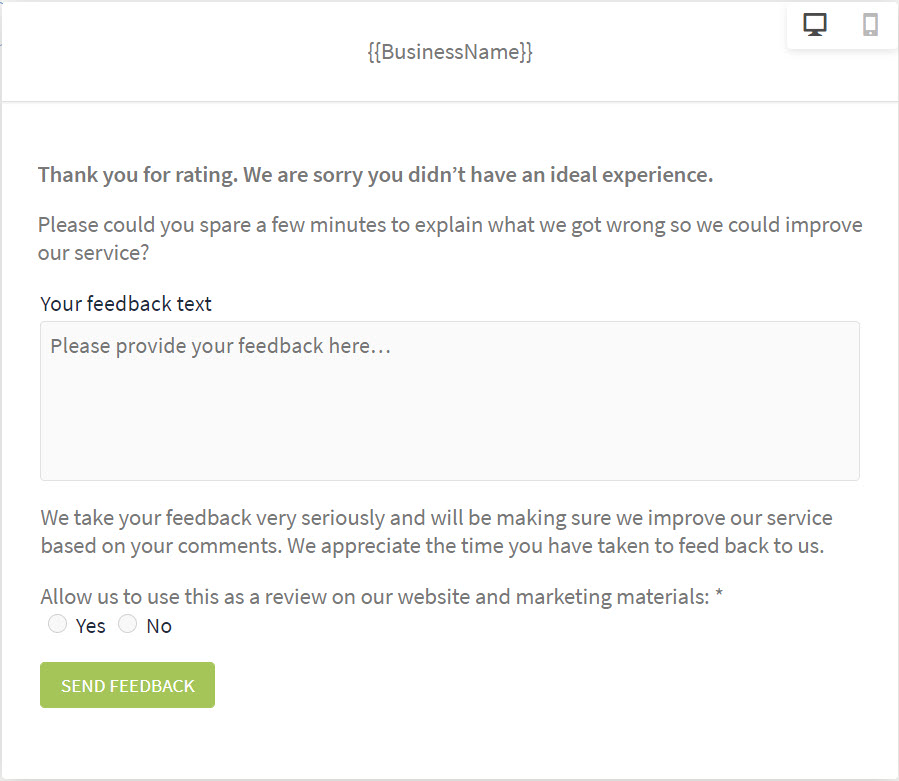Click the 'Your feedback text' label

click(126, 303)
